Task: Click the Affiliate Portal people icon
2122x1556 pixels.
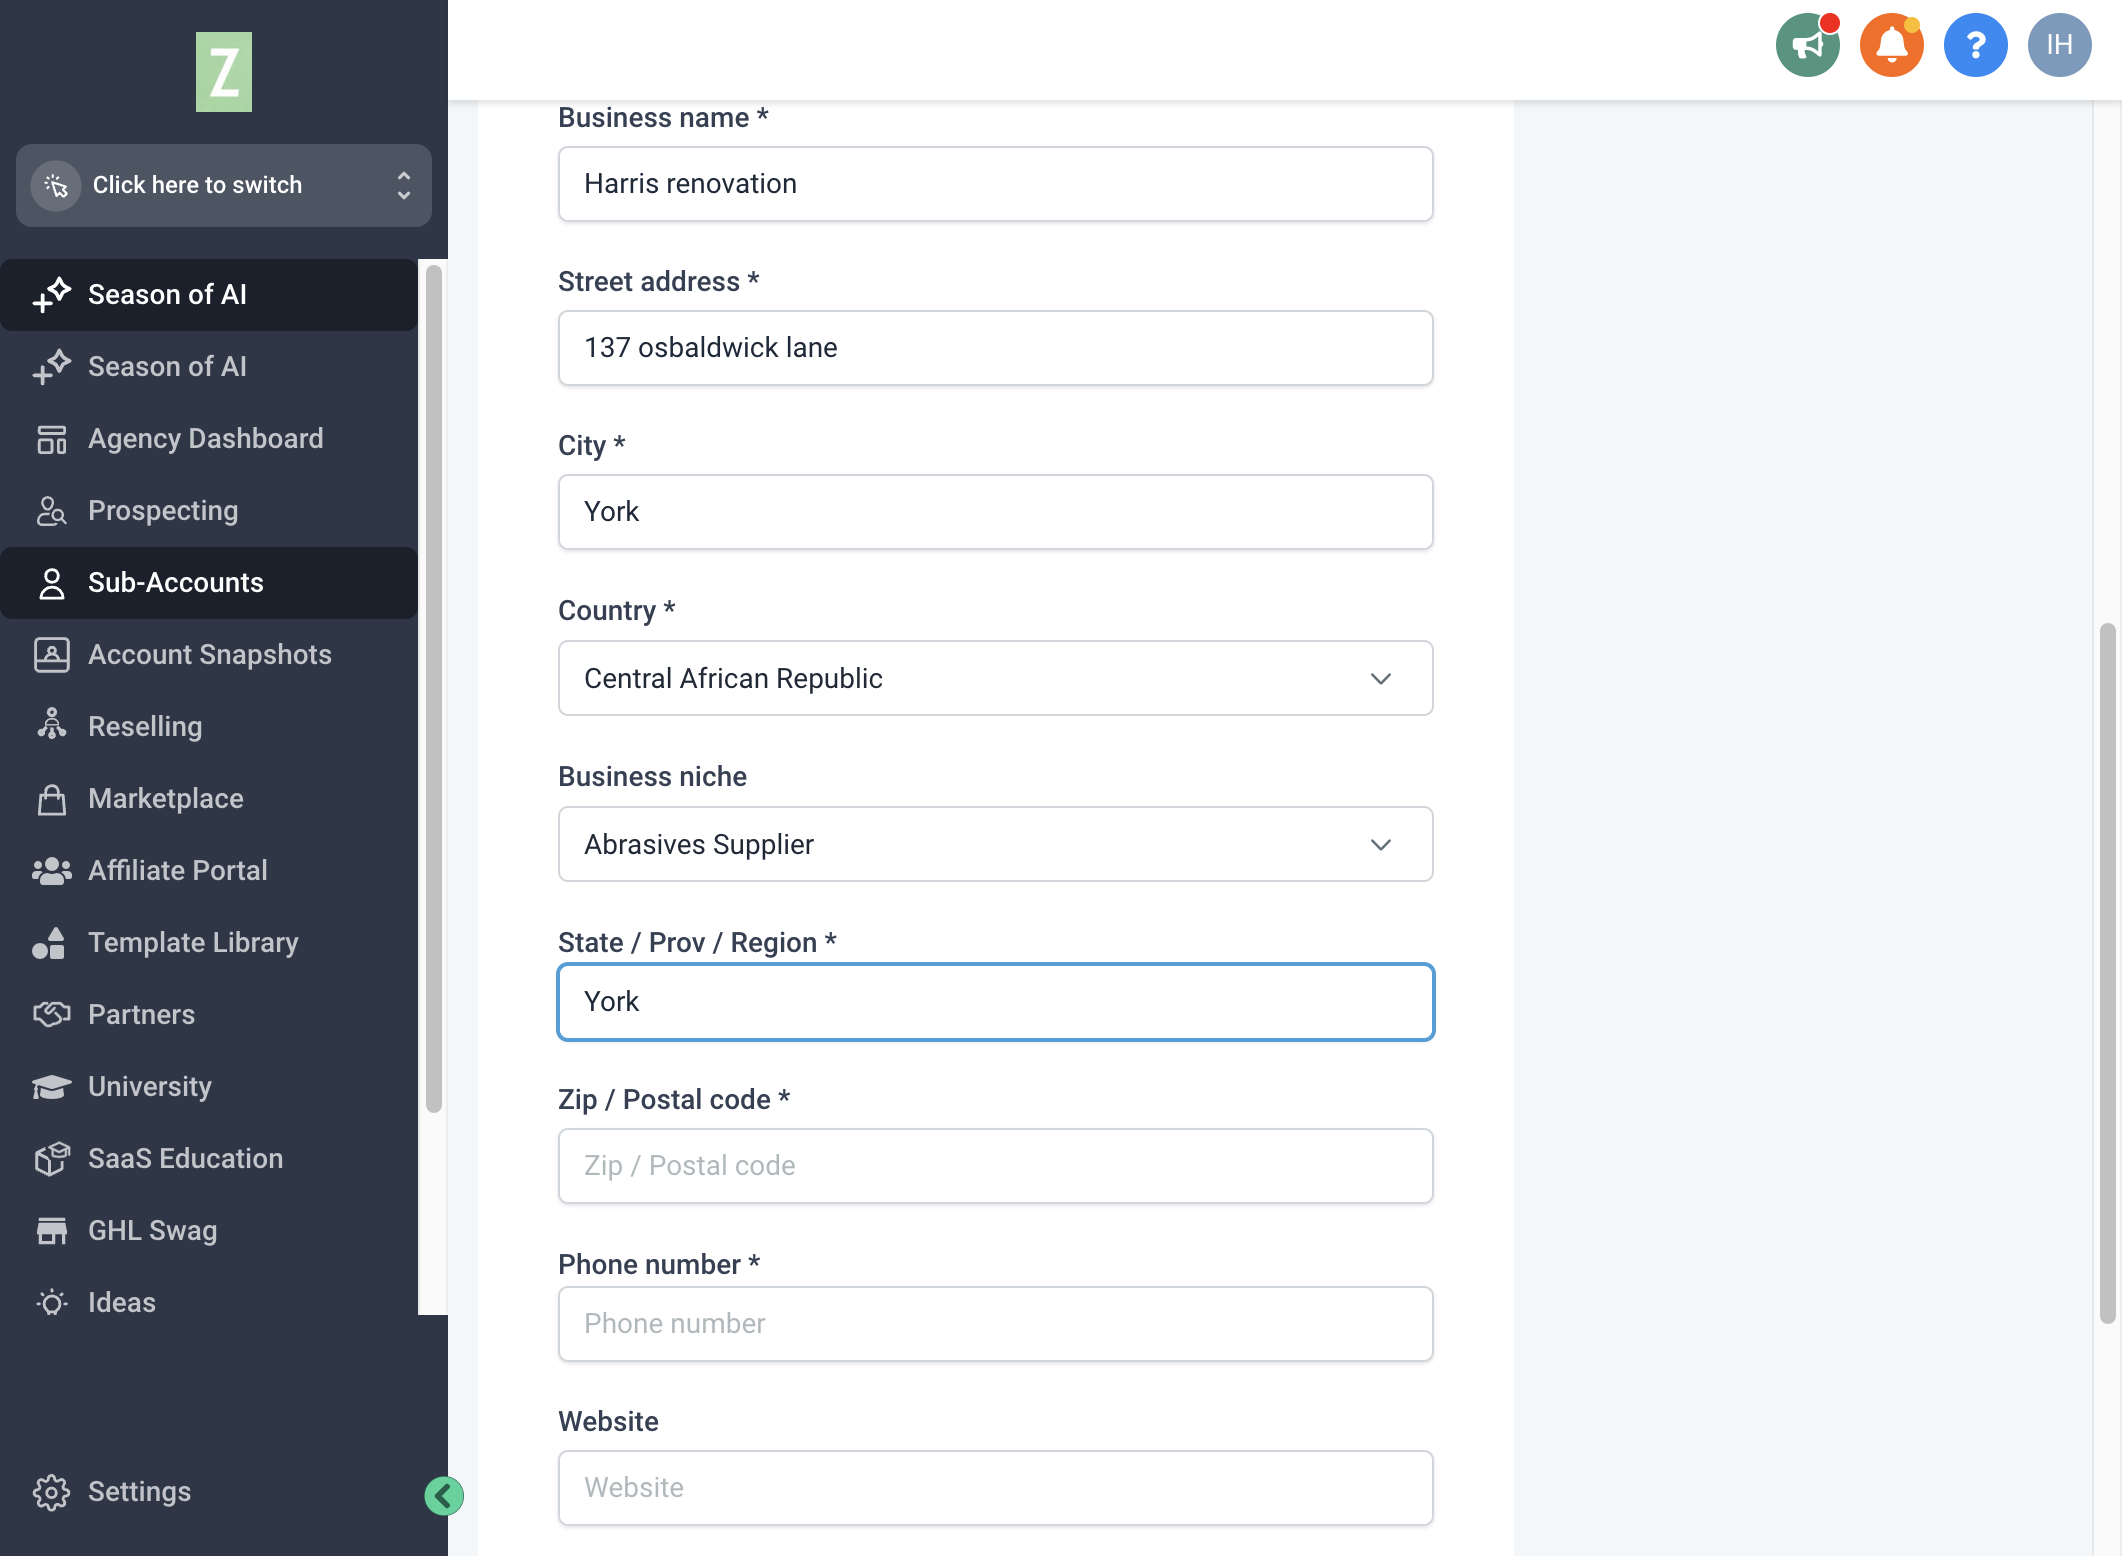Action: [51, 871]
